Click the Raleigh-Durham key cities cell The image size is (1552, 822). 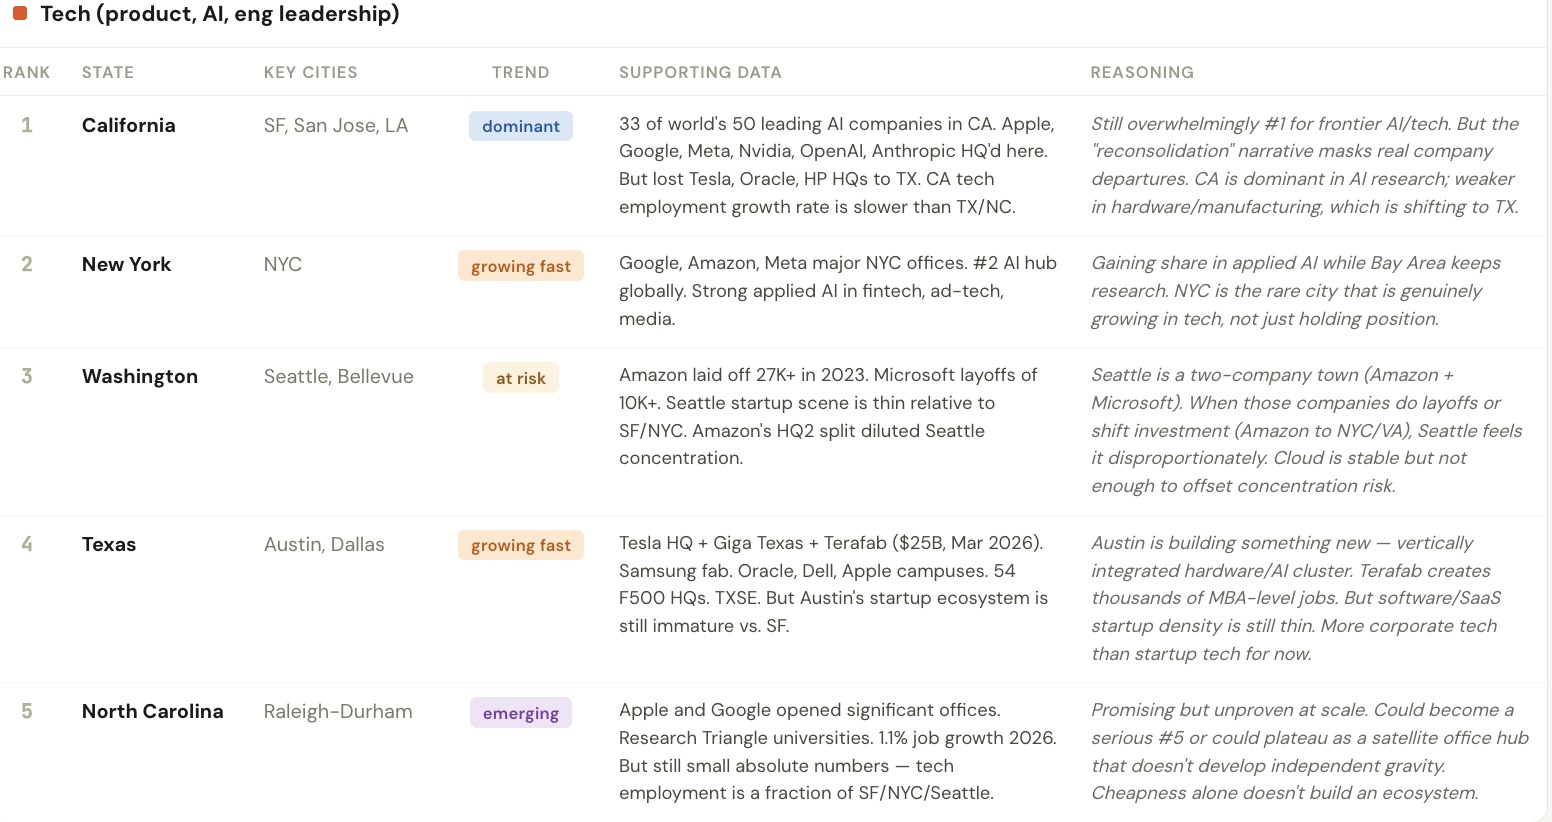(x=338, y=711)
